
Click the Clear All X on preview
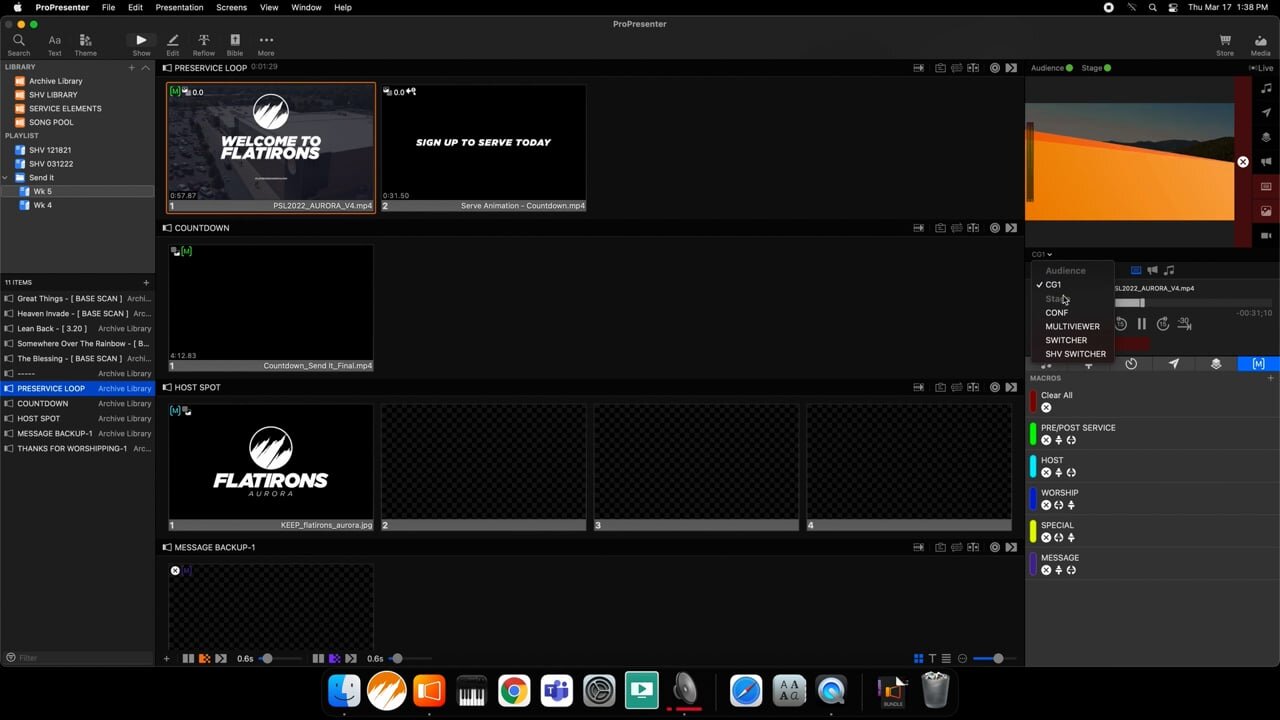tap(1243, 162)
